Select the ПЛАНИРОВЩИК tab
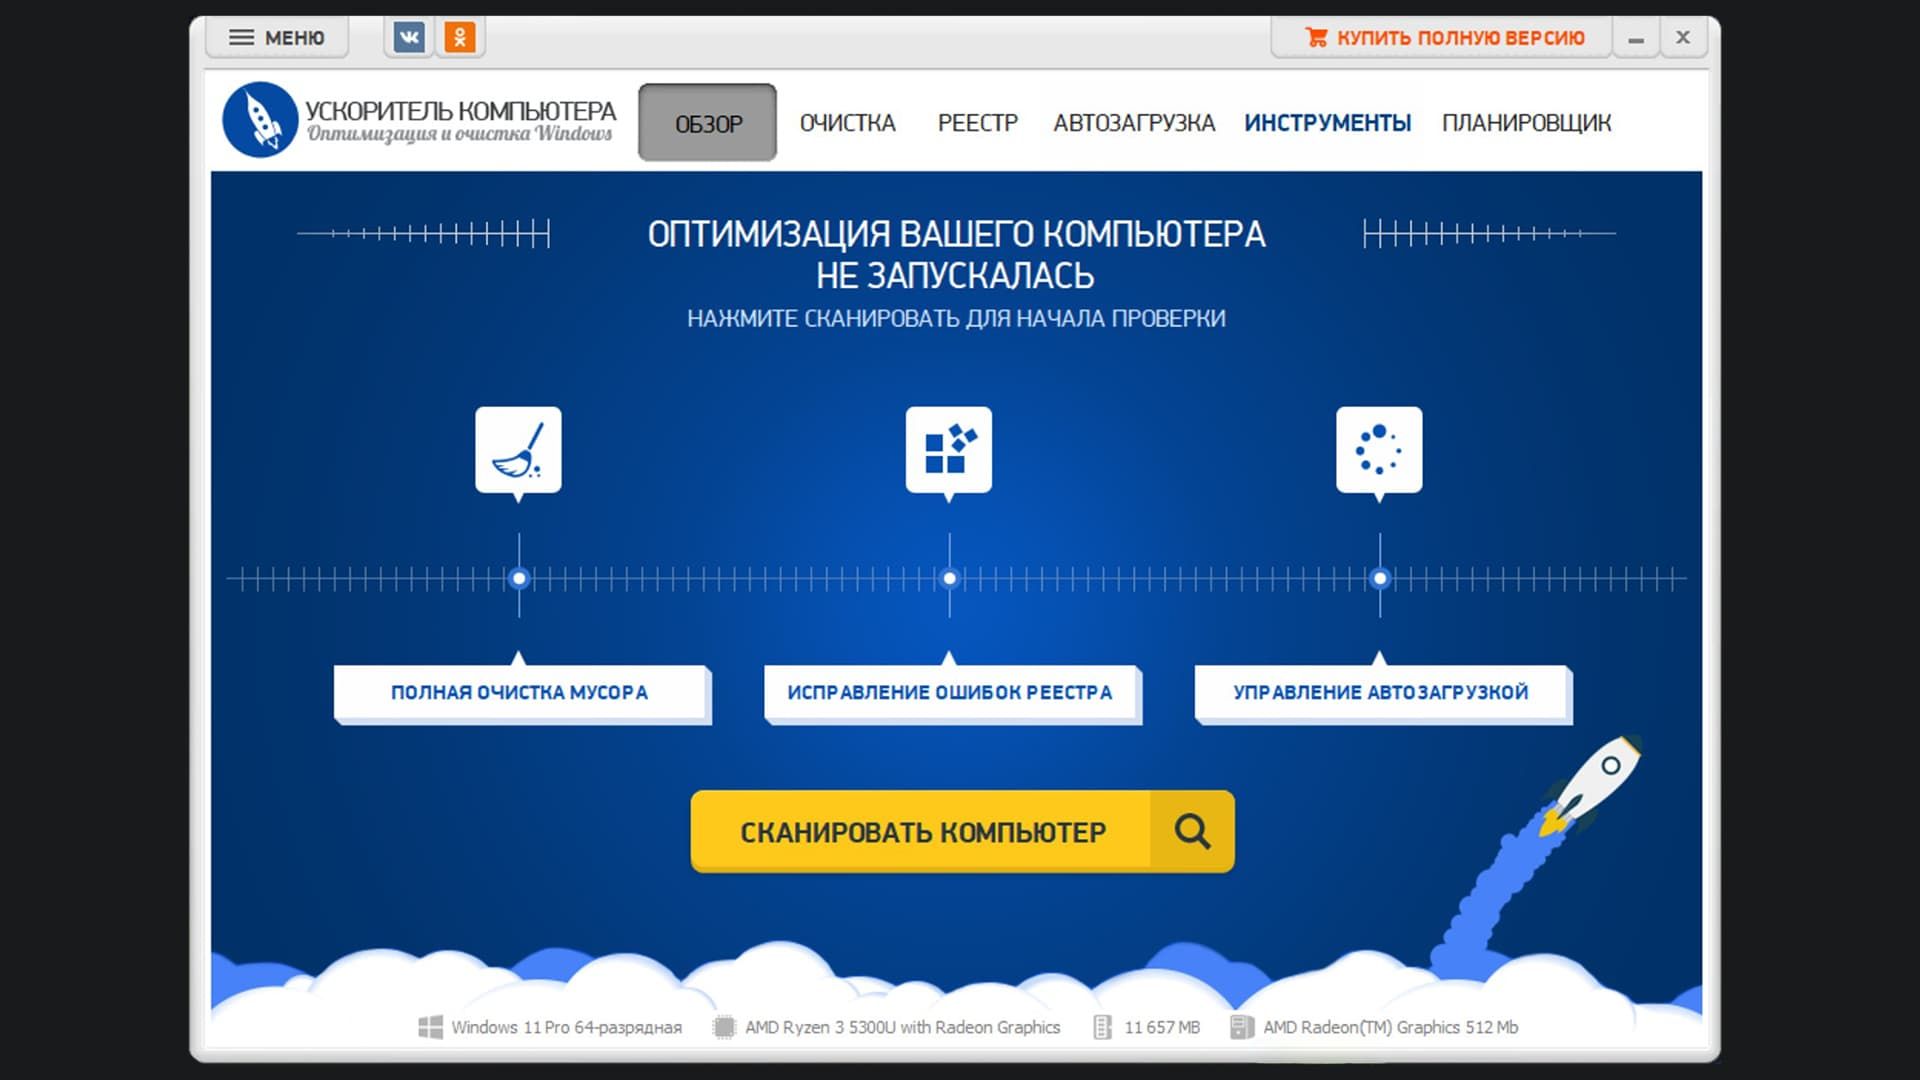1920x1080 pixels. click(1526, 123)
